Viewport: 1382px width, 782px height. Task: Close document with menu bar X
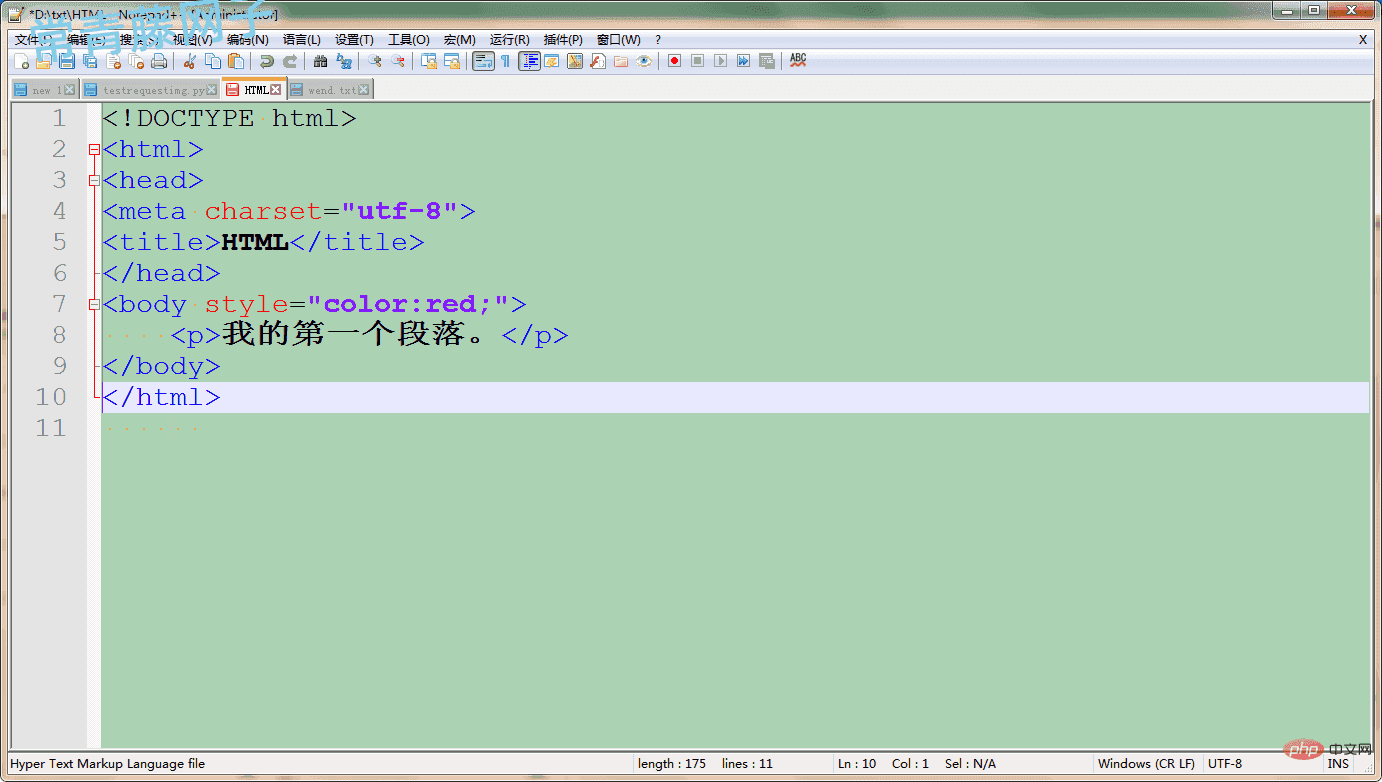pyautogui.click(x=1362, y=40)
